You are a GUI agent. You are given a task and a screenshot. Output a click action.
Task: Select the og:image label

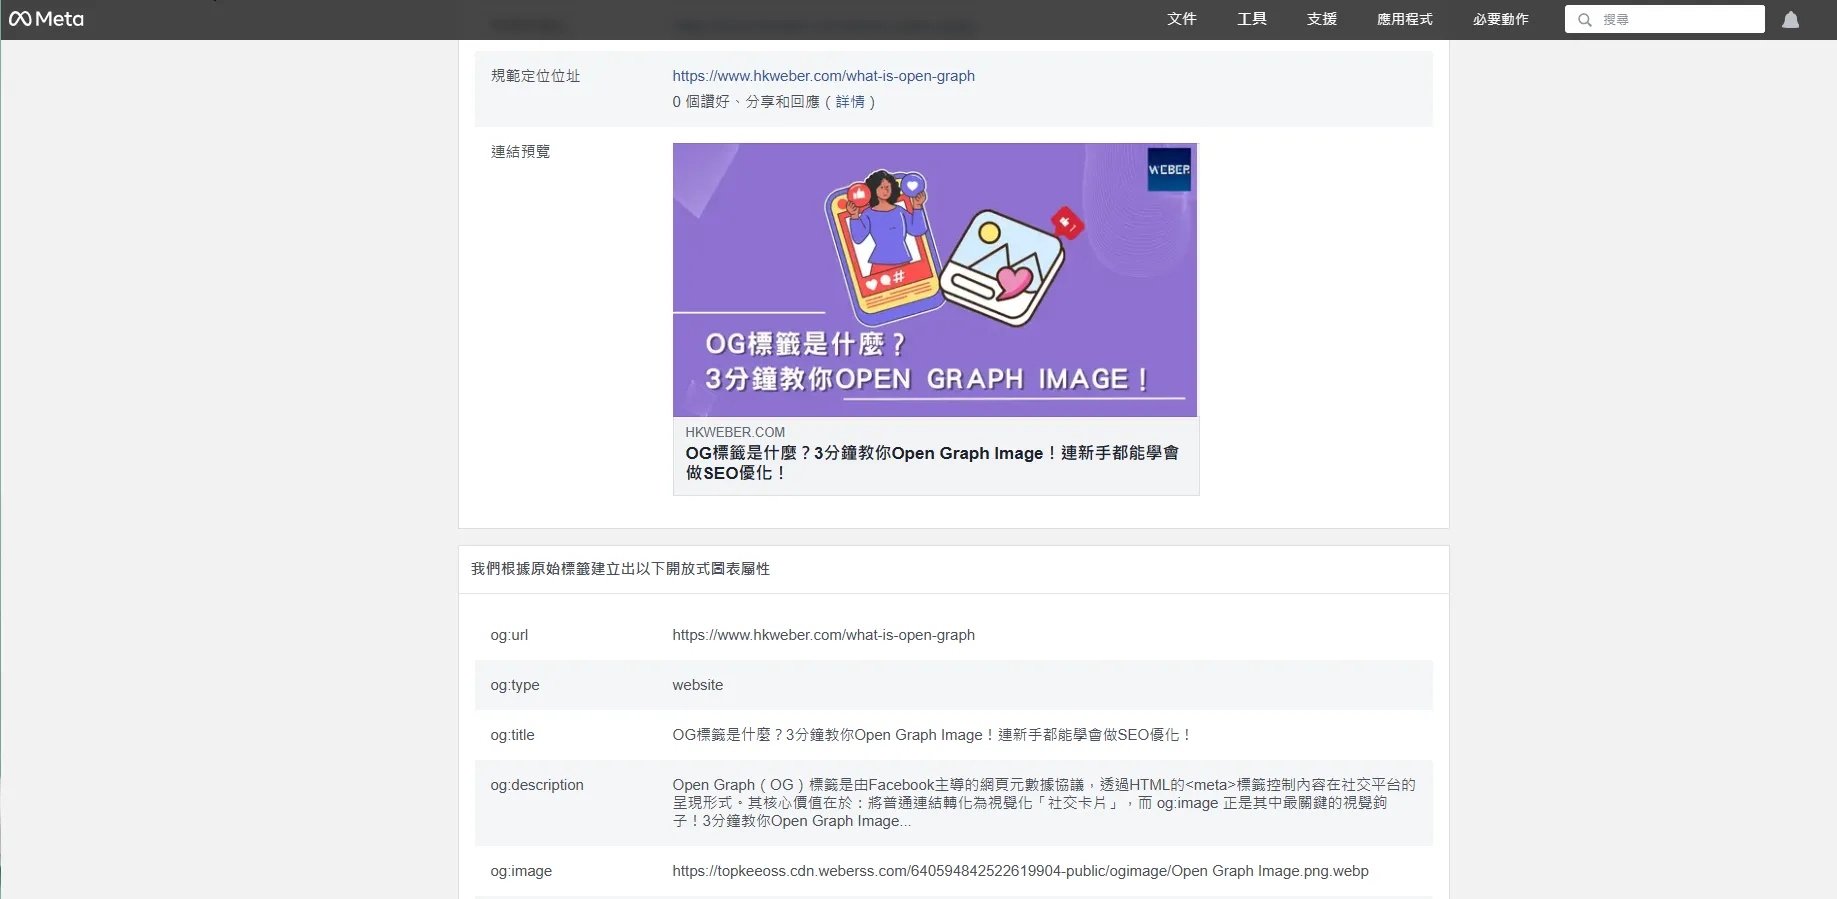521,871
